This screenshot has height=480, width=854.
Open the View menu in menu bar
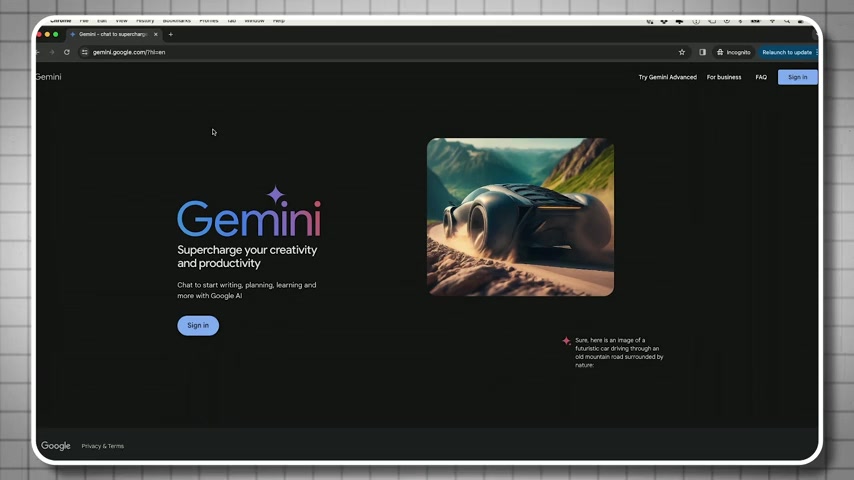coord(121,21)
